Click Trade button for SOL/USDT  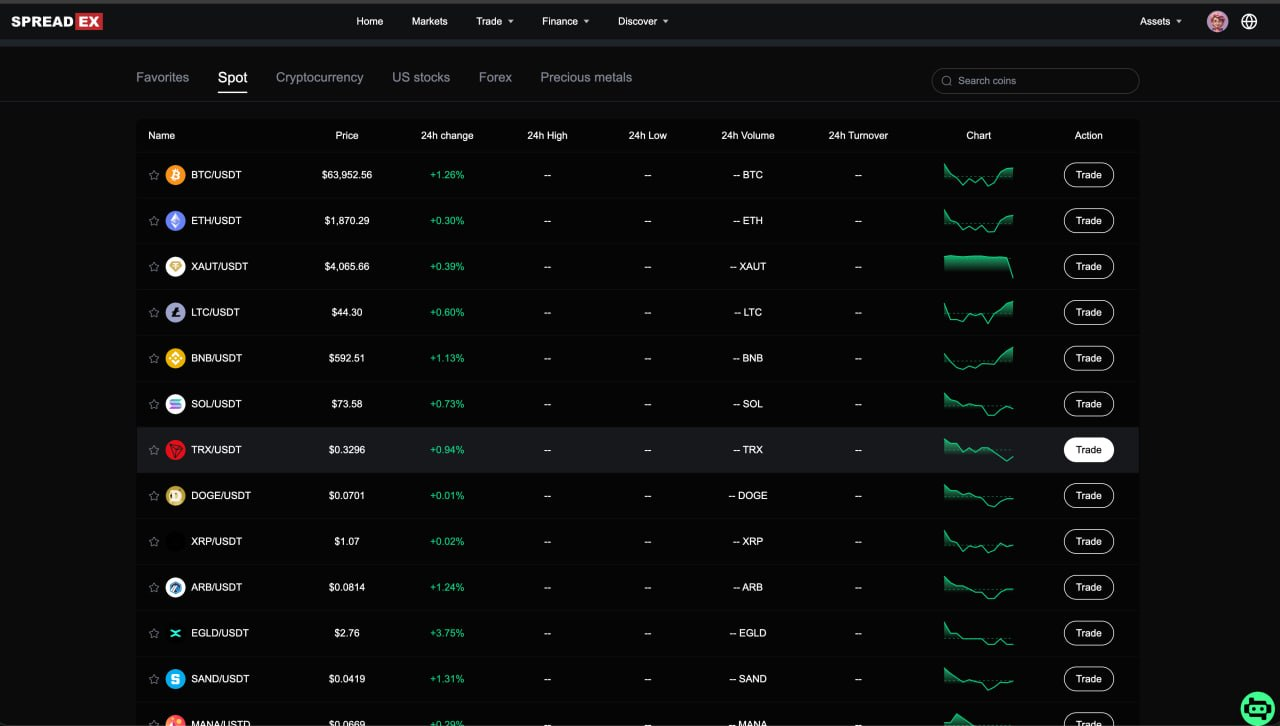click(x=1088, y=404)
